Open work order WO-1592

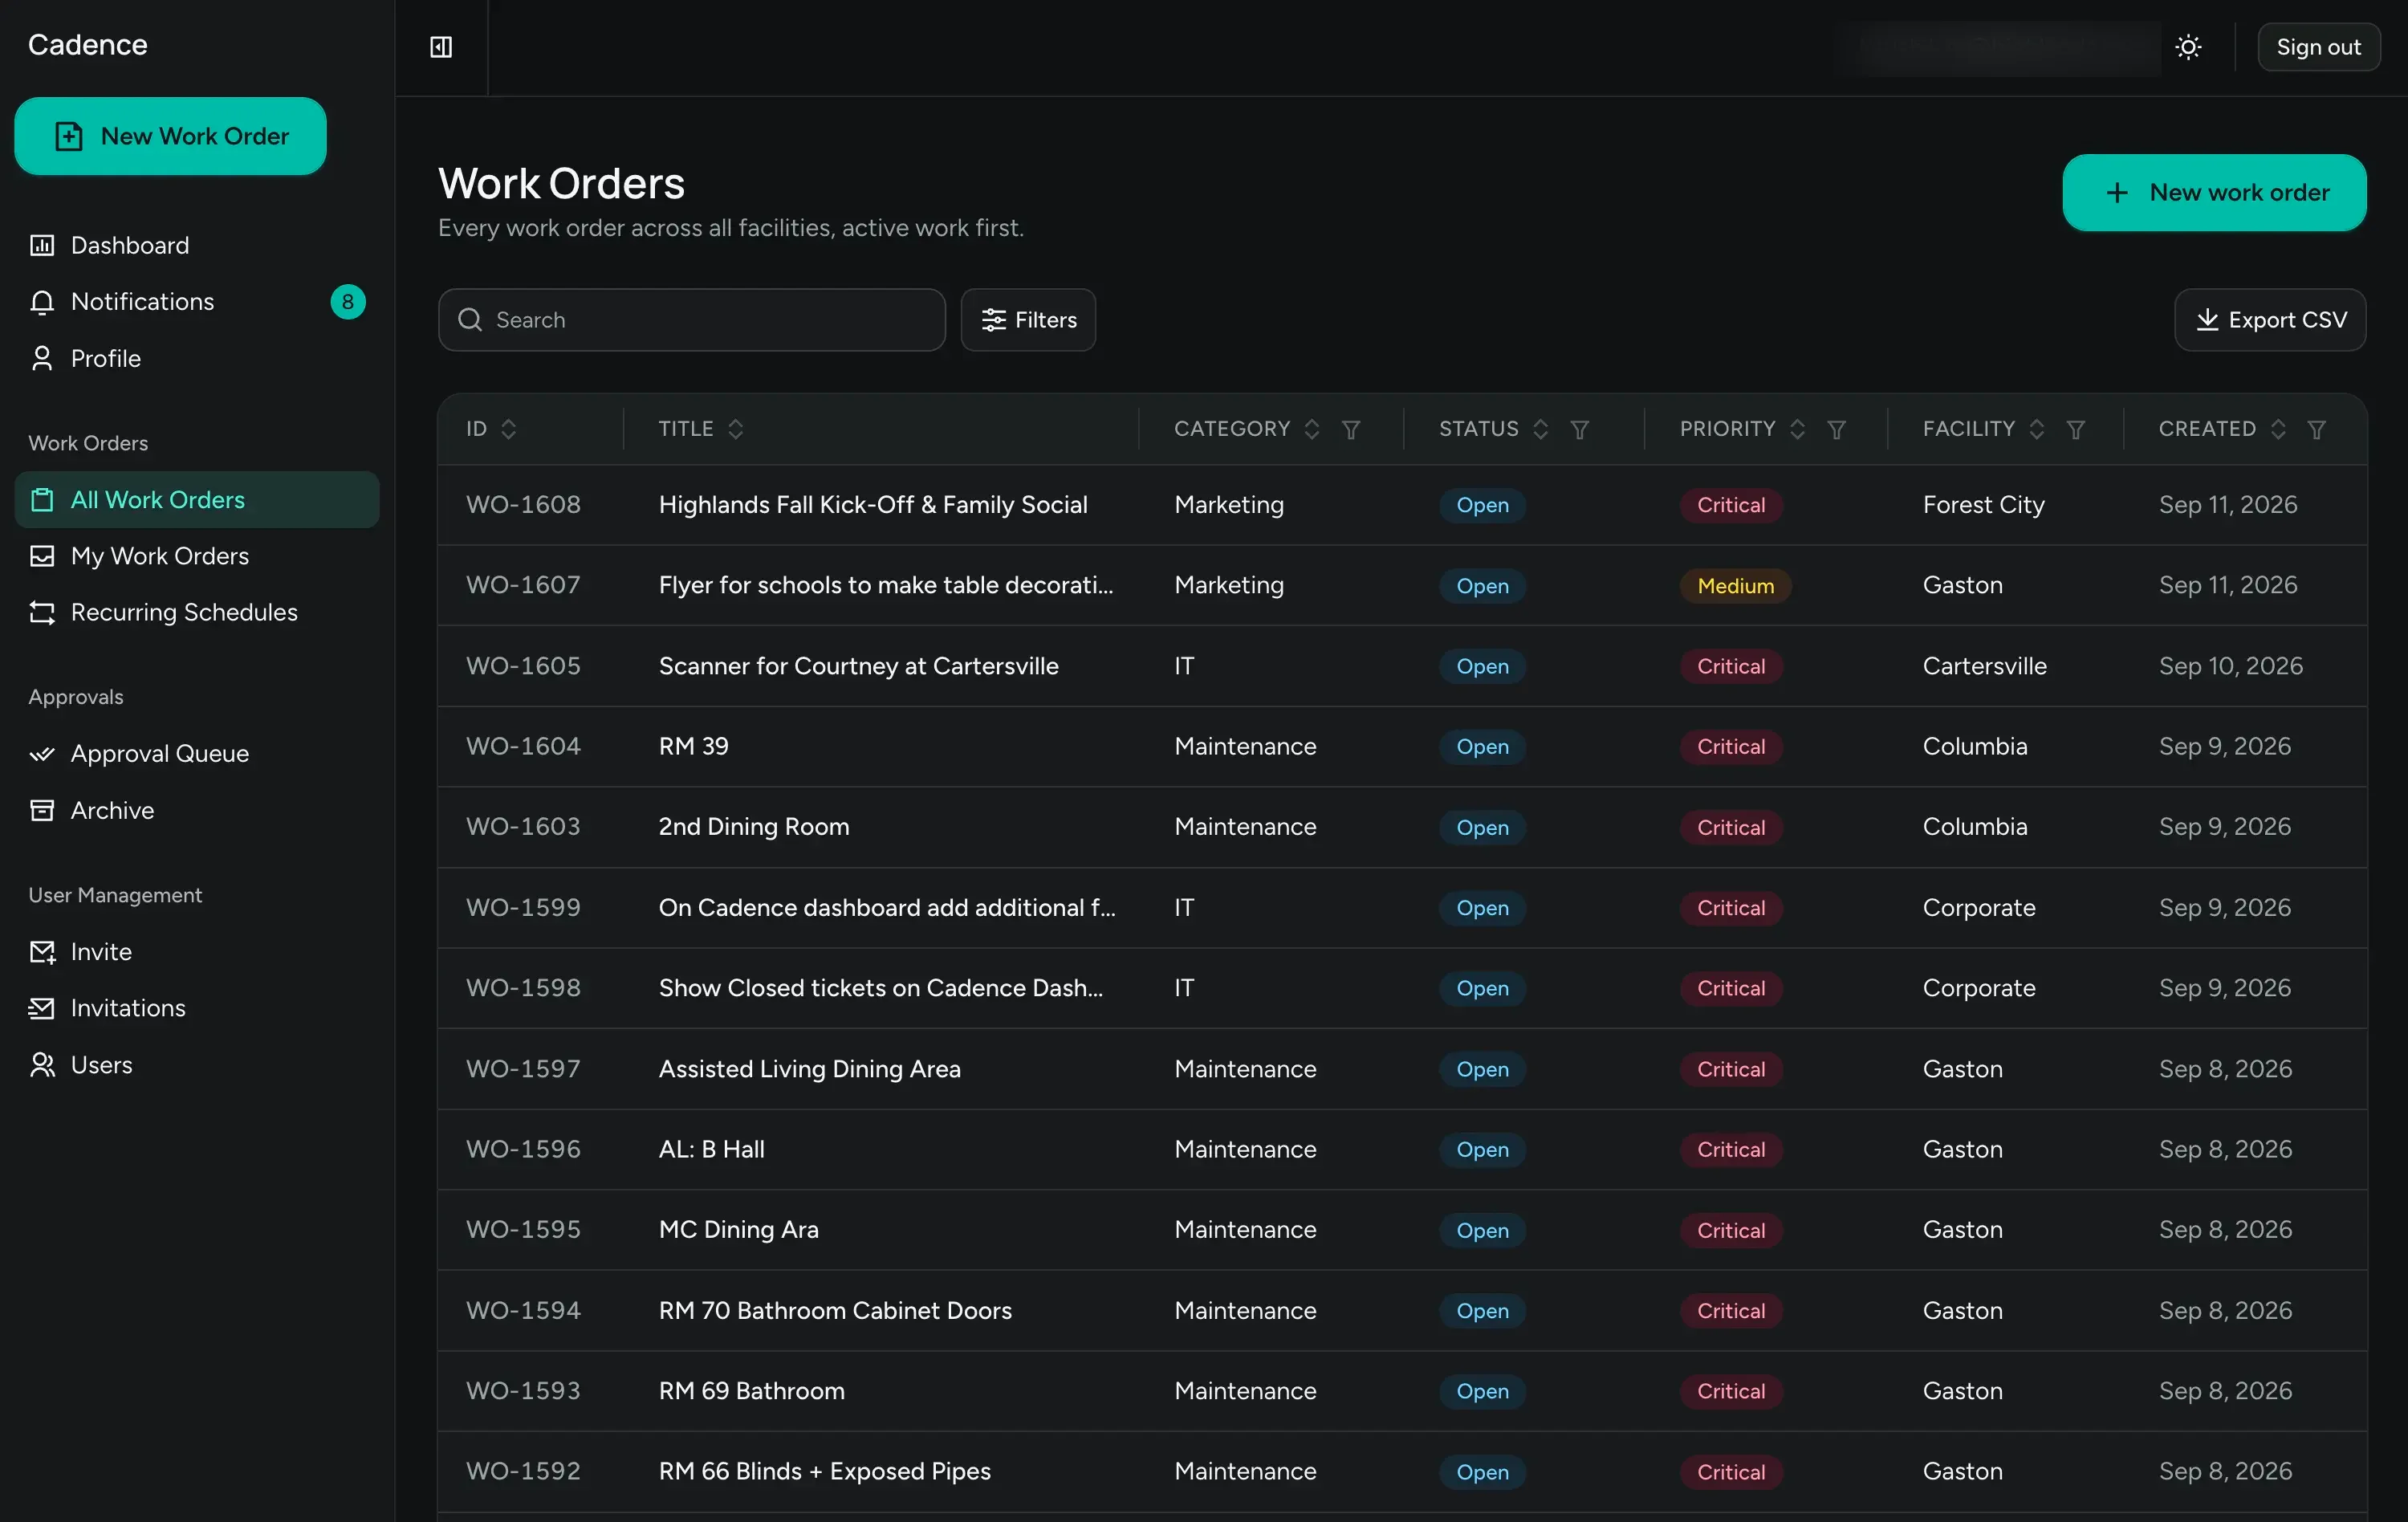coord(1402,1472)
